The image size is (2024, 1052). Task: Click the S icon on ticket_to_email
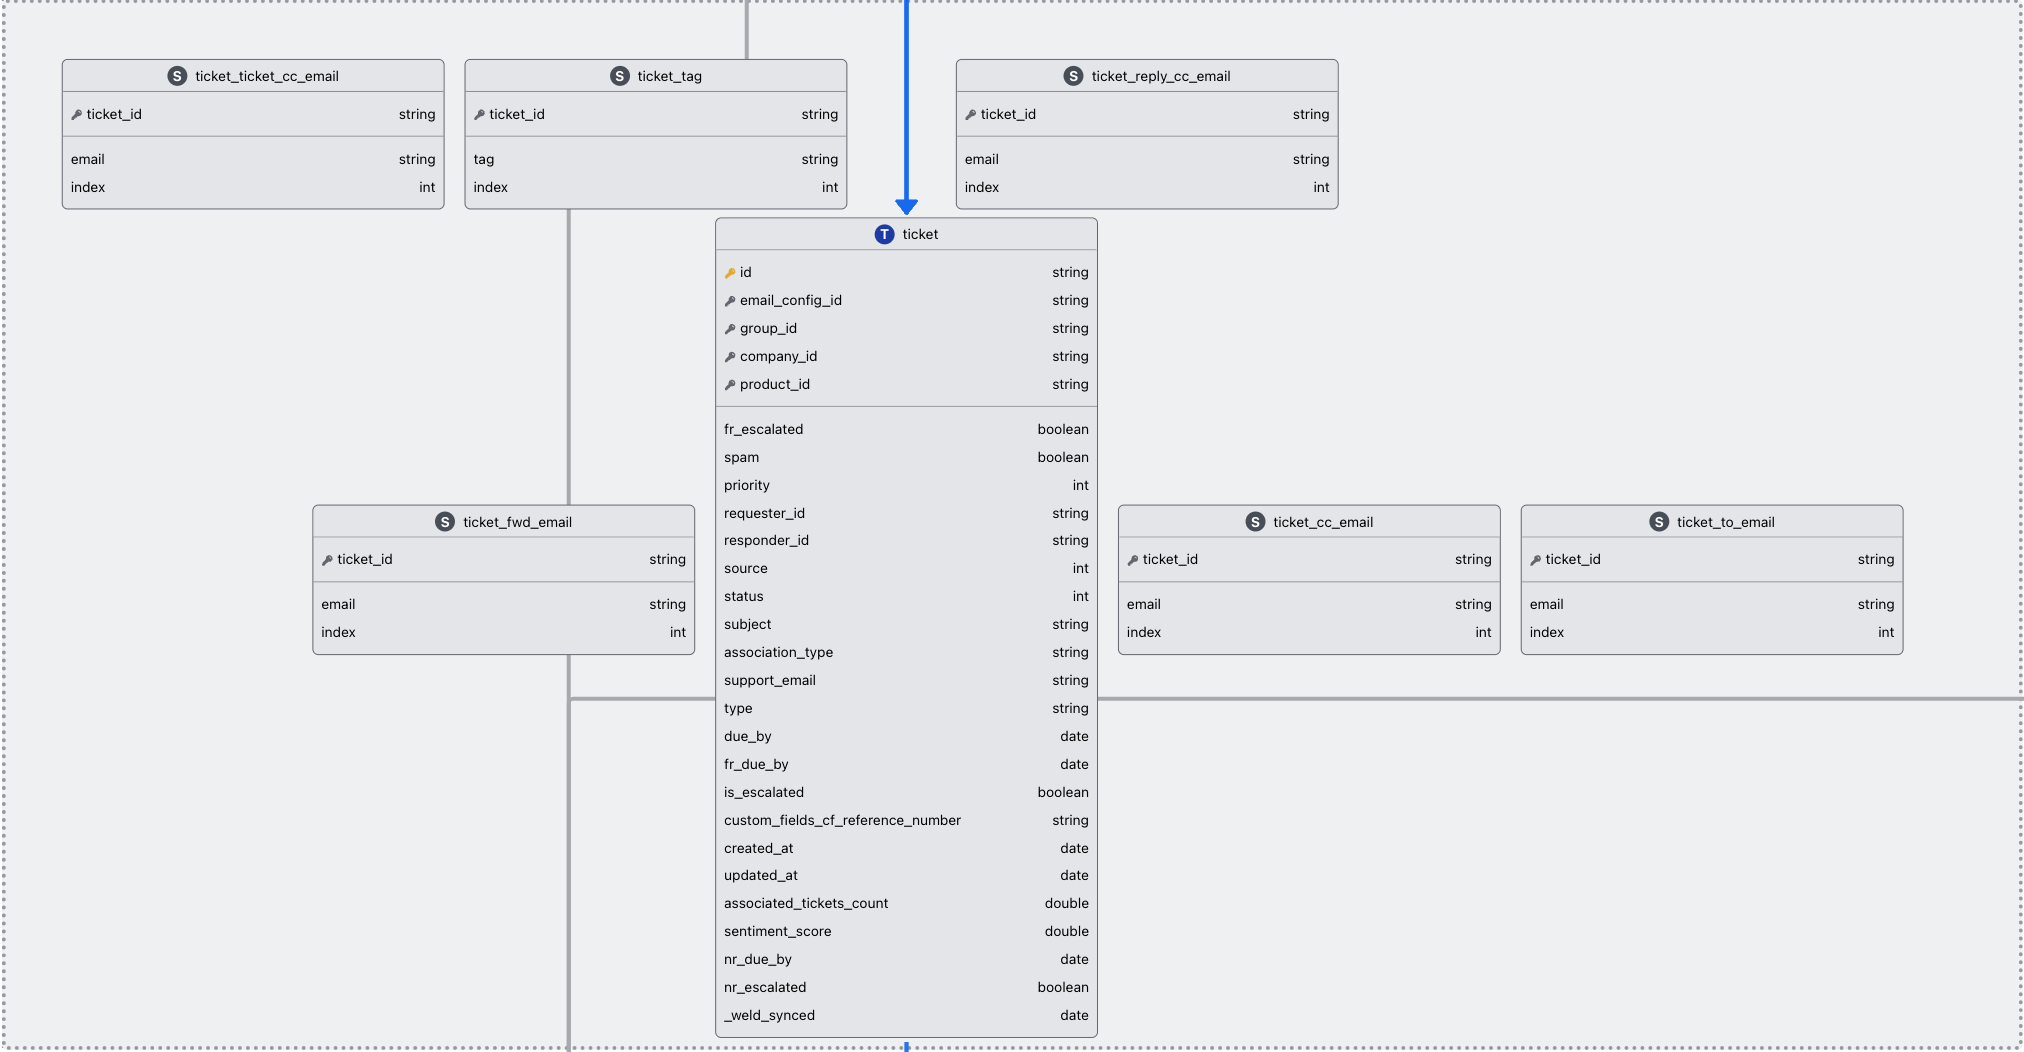(x=1659, y=522)
